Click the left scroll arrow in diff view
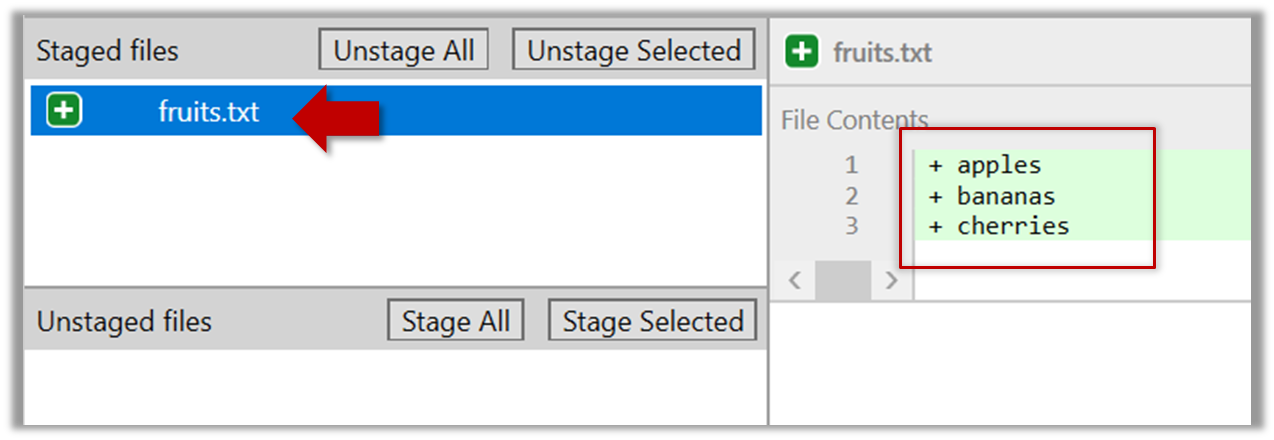Screen dimensions: 1274x440 point(795,281)
